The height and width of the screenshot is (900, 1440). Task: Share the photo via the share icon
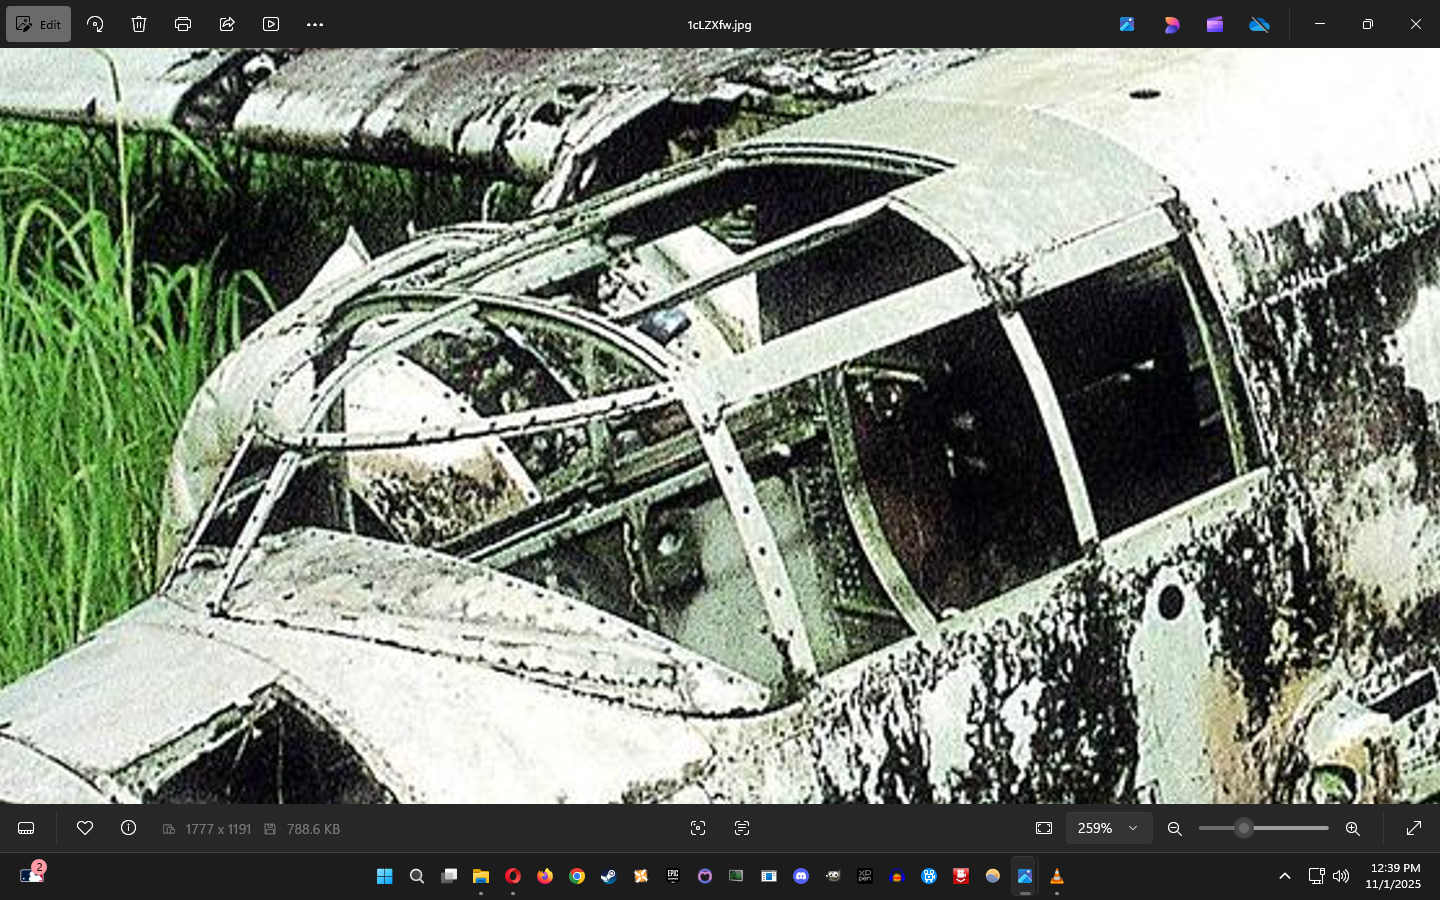pos(227,24)
